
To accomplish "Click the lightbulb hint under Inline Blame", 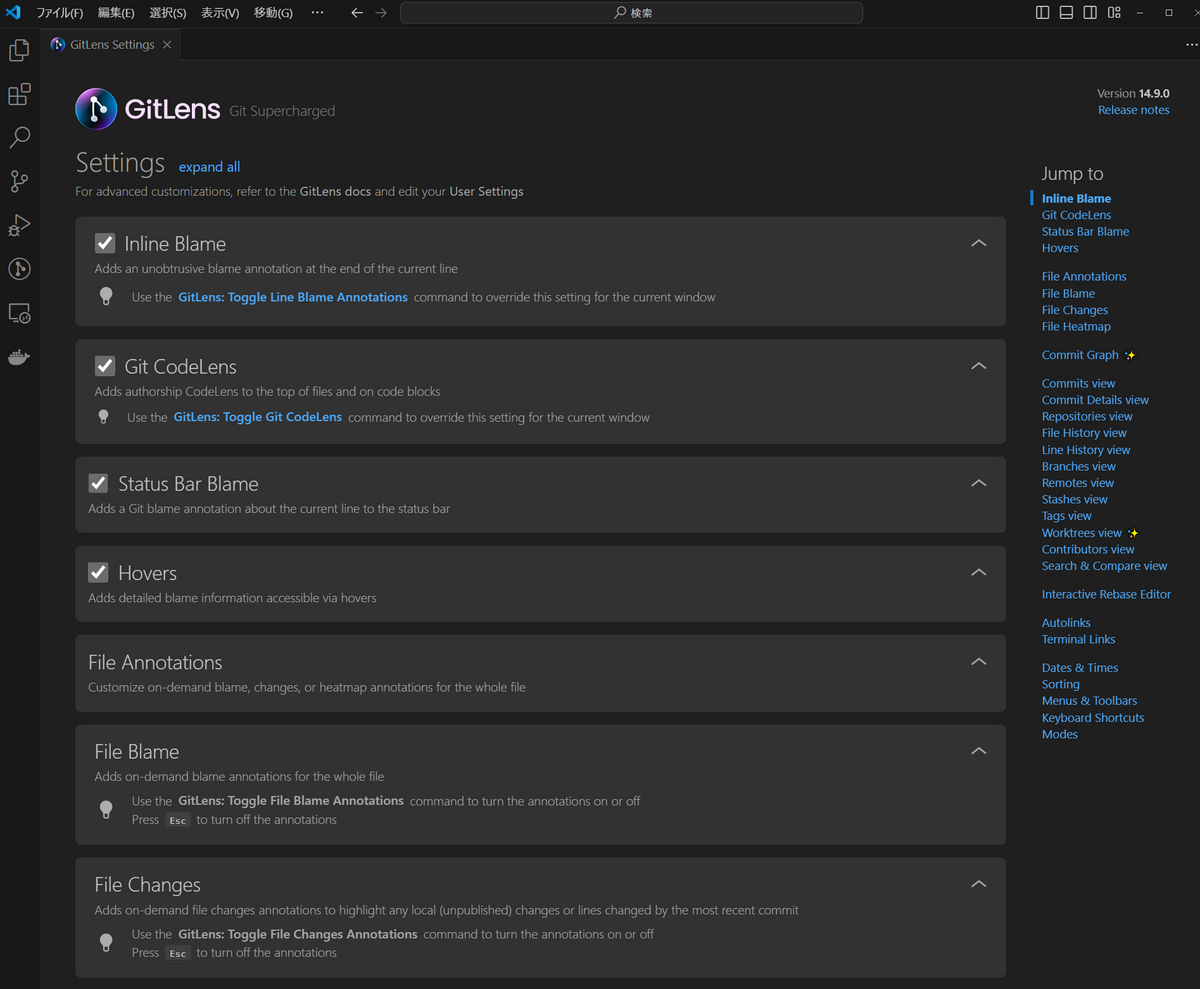I will click(106, 297).
